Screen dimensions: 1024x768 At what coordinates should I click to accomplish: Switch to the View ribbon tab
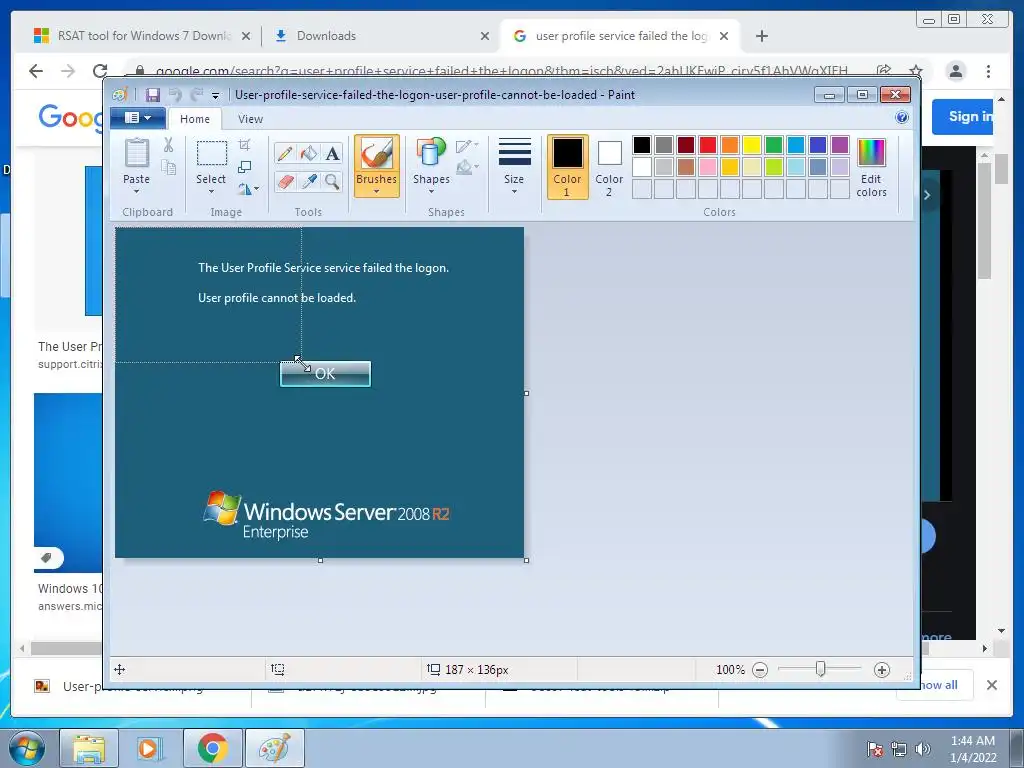(250, 119)
